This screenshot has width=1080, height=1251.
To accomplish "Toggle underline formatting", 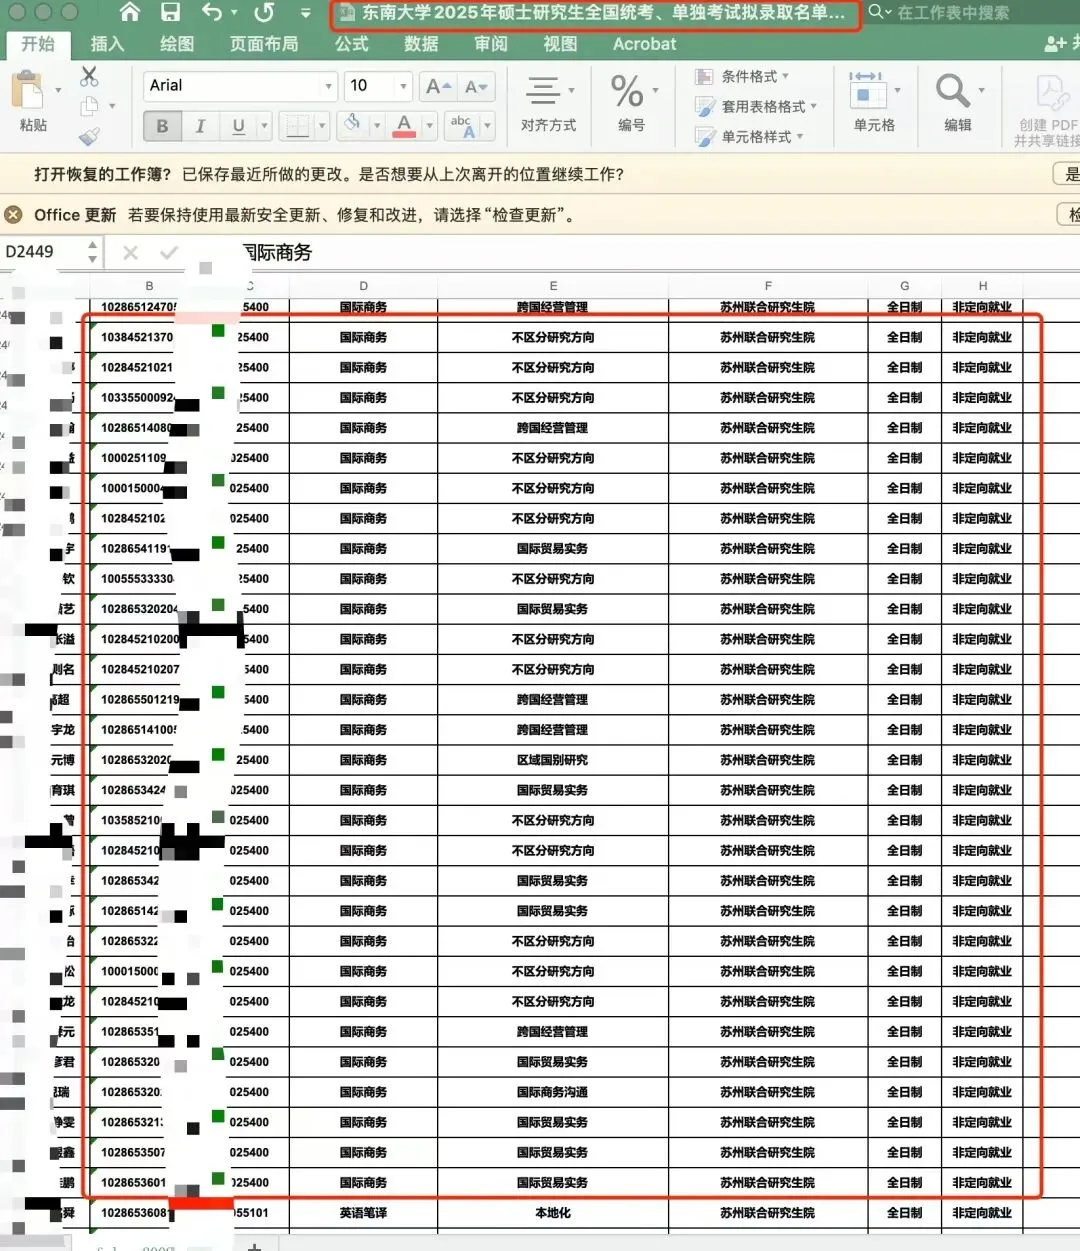I will [238, 126].
